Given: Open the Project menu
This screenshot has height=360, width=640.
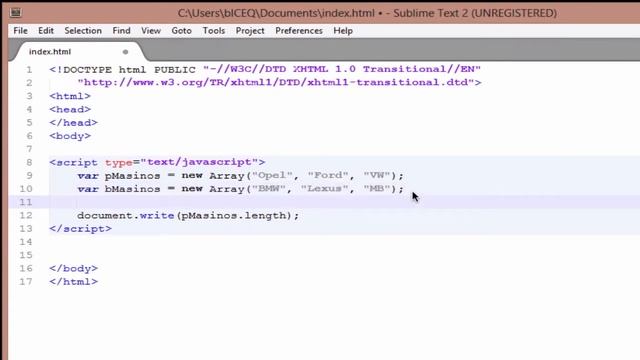Looking at the screenshot, I should tap(250, 31).
